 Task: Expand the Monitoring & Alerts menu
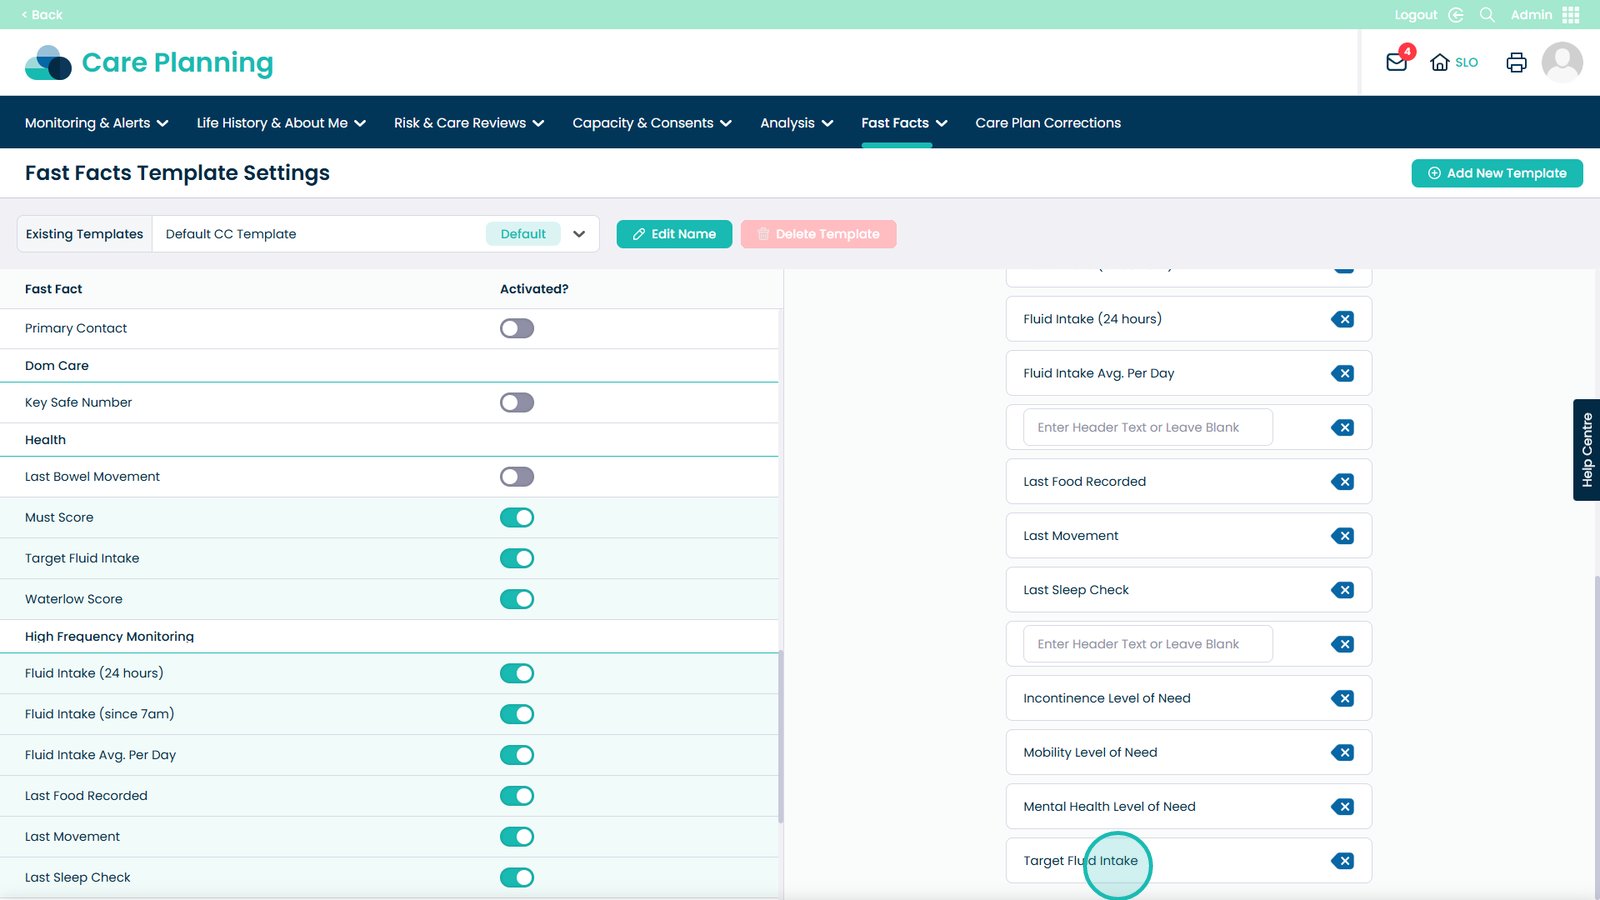tap(96, 123)
